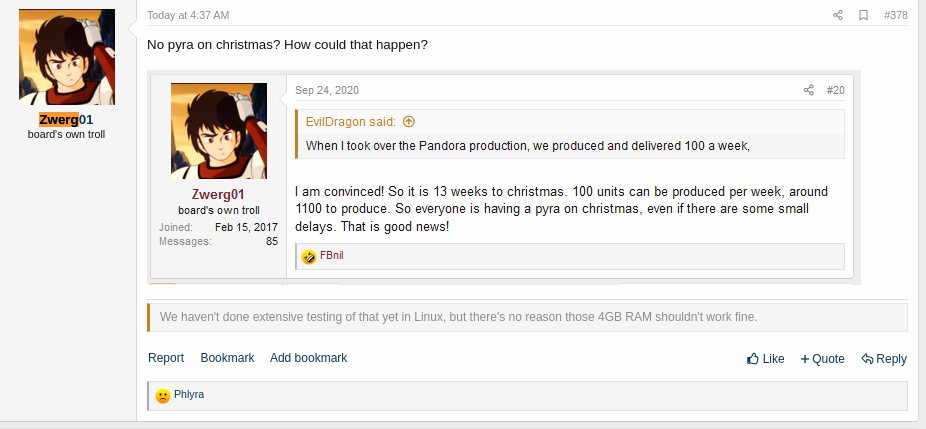Like this post with thumbs-up
The height and width of the screenshot is (429, 926).
[765, 359]
